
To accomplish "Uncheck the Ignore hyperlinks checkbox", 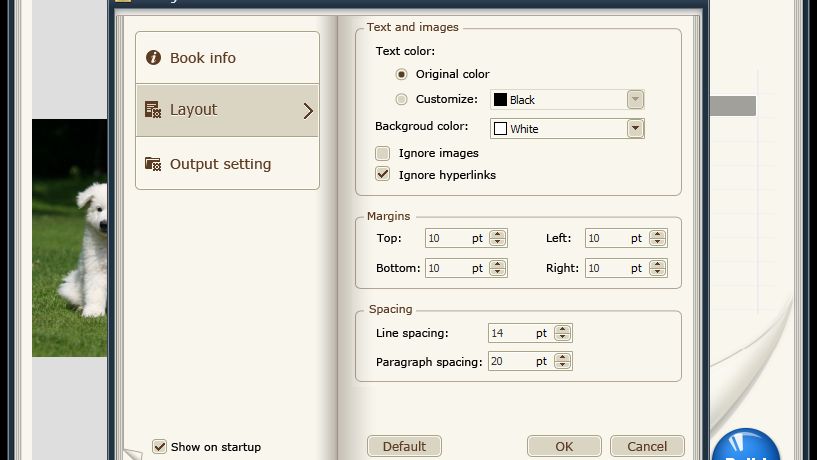I will tap(382, 174).
